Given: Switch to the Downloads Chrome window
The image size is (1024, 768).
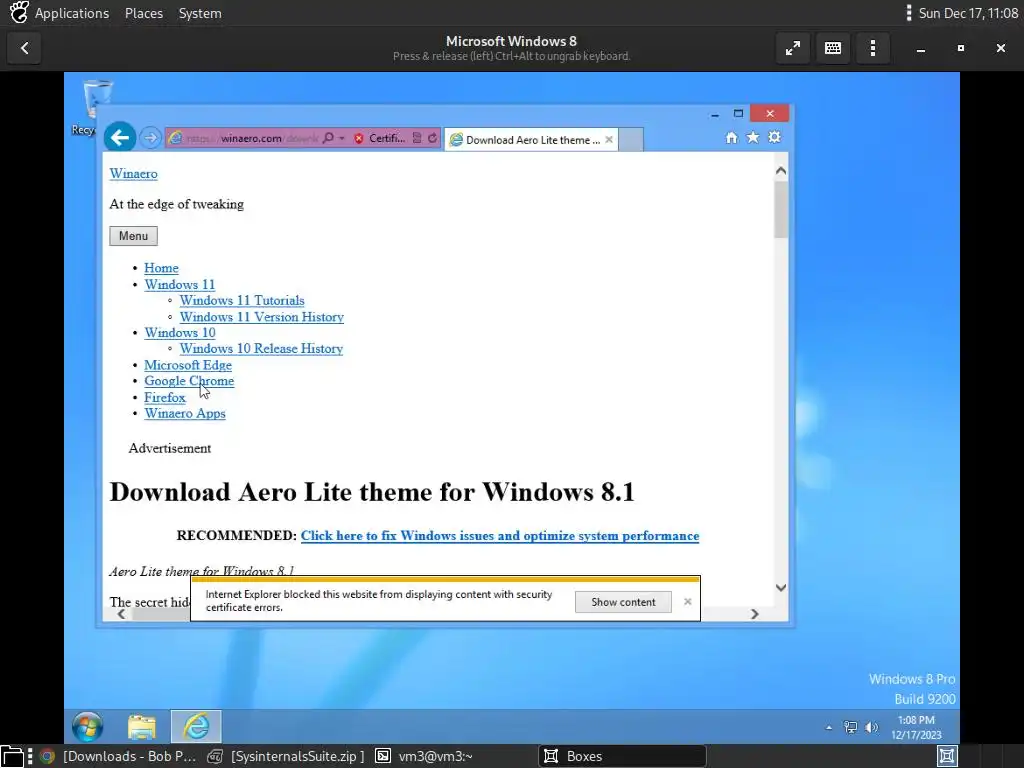Looking at the screenshot, I should pyautogui.click(x=118, y=756).
